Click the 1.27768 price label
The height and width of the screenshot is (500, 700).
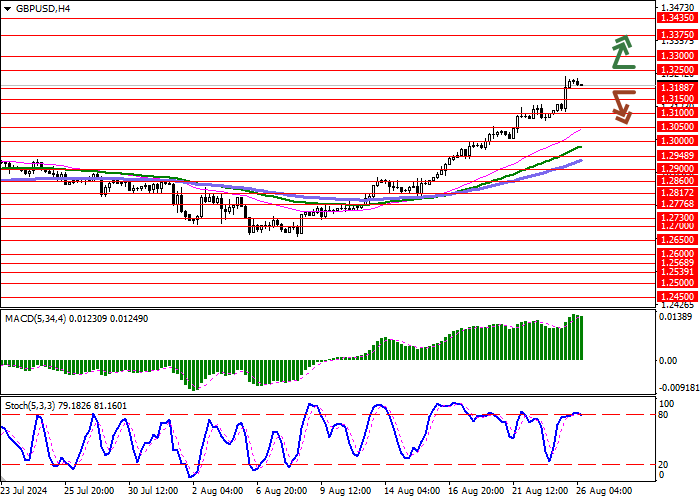point(677,204)
